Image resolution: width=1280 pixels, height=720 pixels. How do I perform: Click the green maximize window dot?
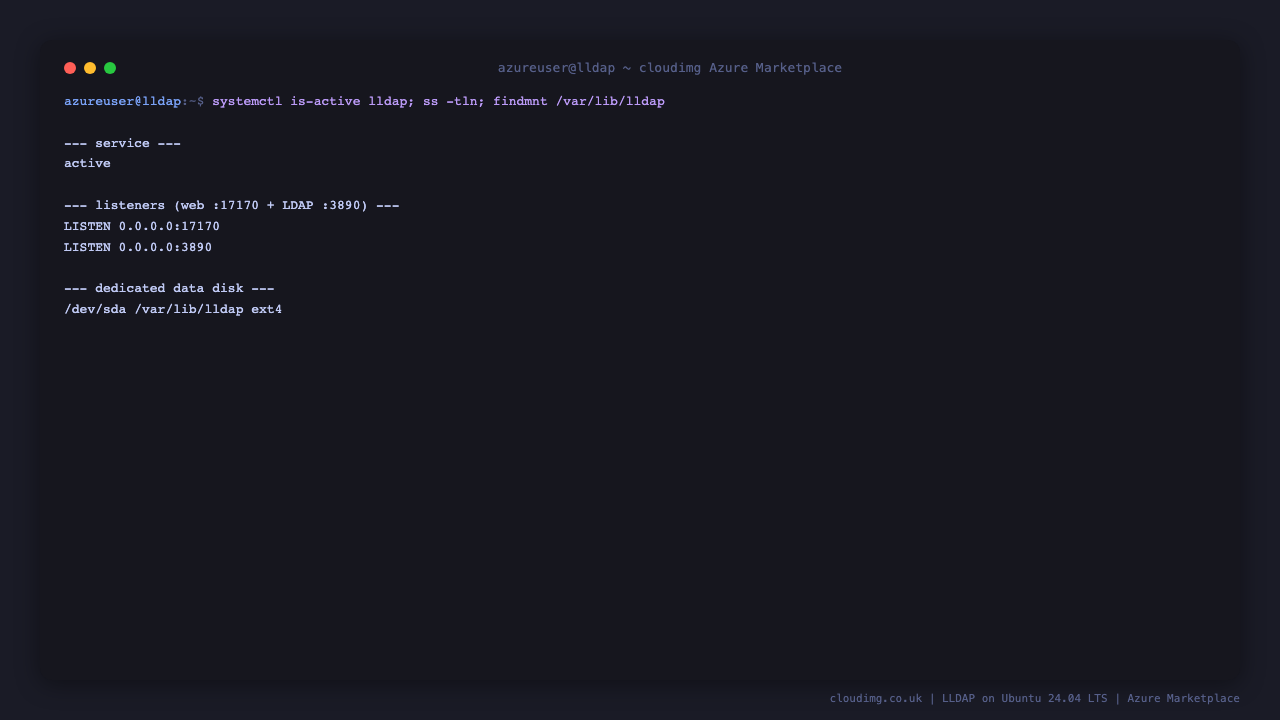tap(110, 68)
